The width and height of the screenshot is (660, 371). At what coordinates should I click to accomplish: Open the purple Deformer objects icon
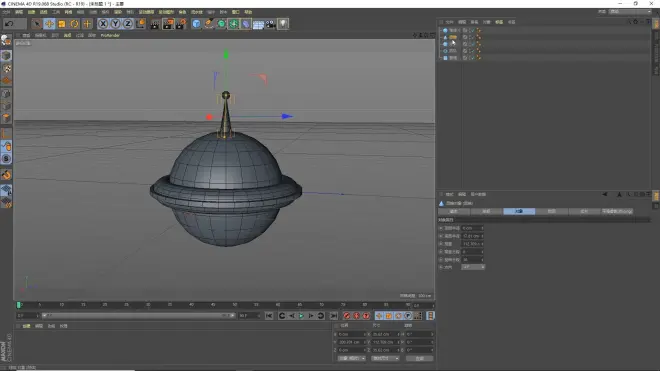tap(246, 24)
